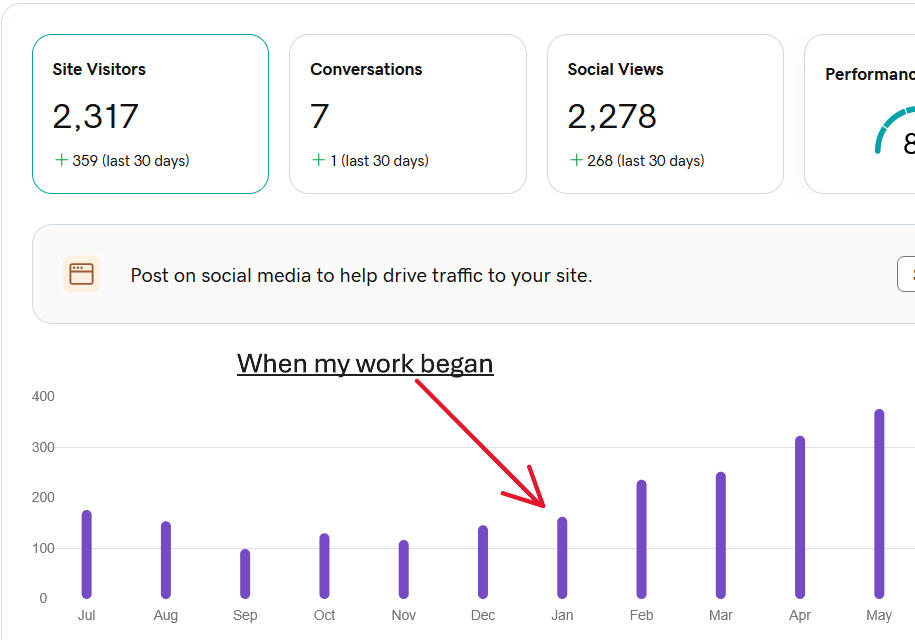
Task: Click the 2,317 site visitors number
Action: 95,117
